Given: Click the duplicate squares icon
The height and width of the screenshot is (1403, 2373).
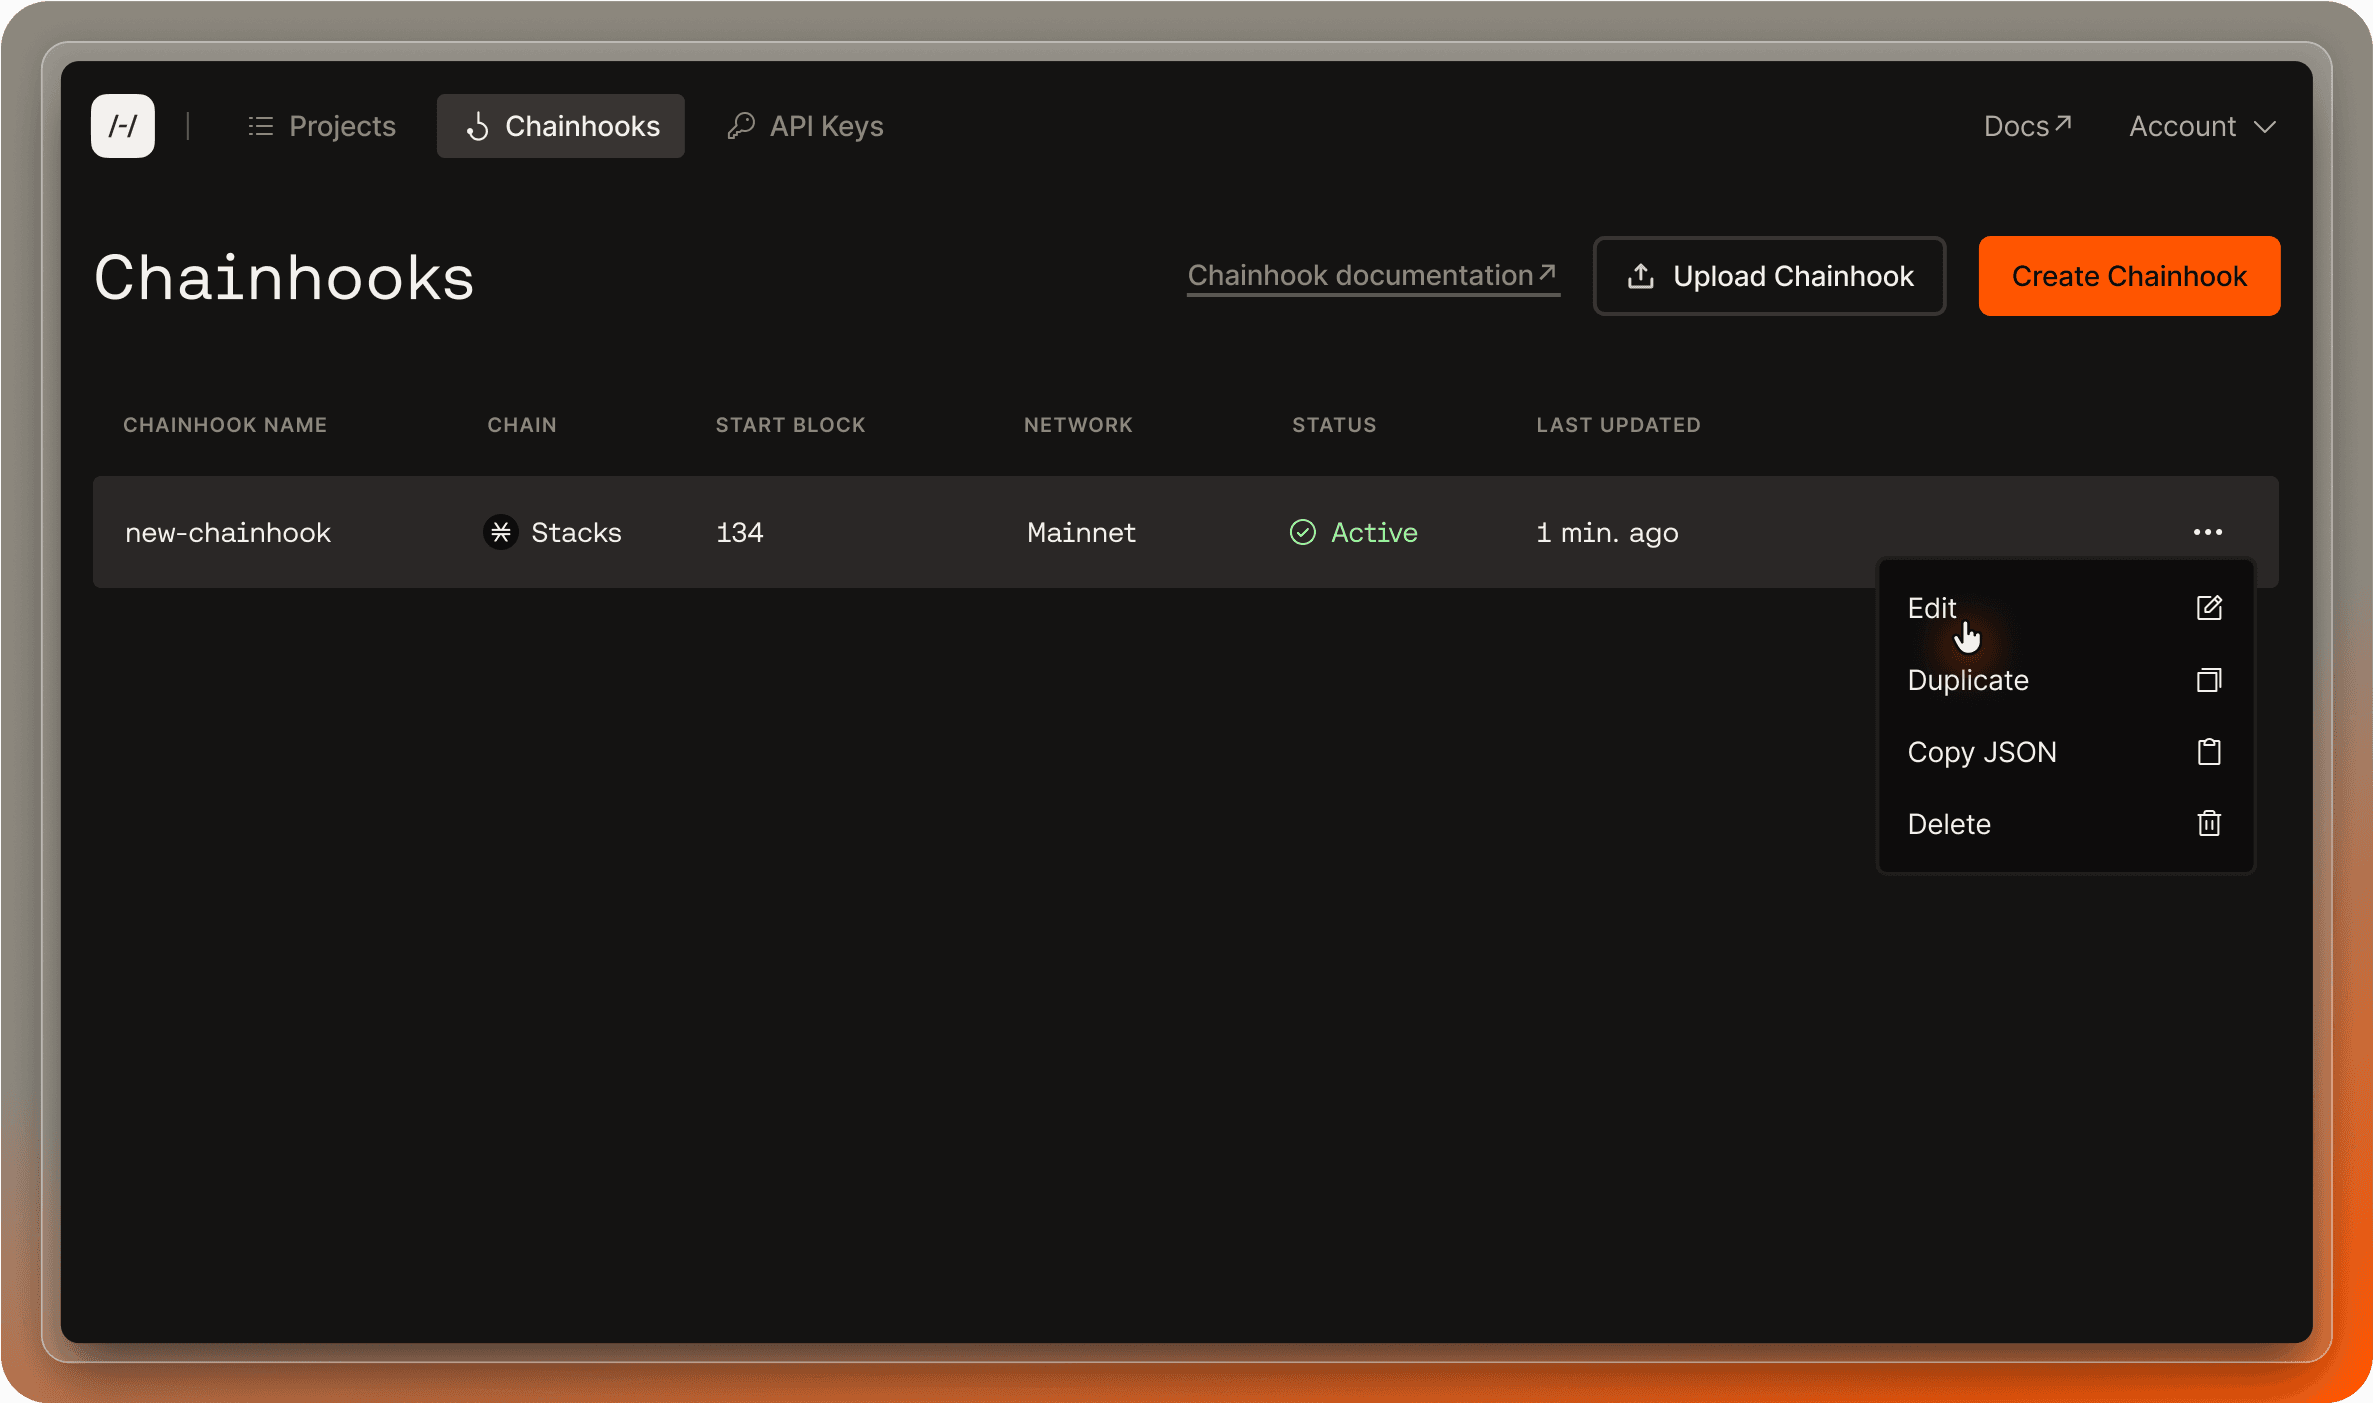Looking at the screenshot, I should [2209, 680].
